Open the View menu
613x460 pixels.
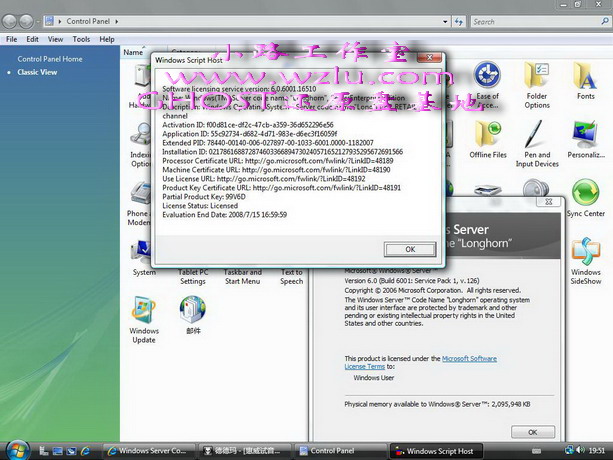click(x=55, y=39)
